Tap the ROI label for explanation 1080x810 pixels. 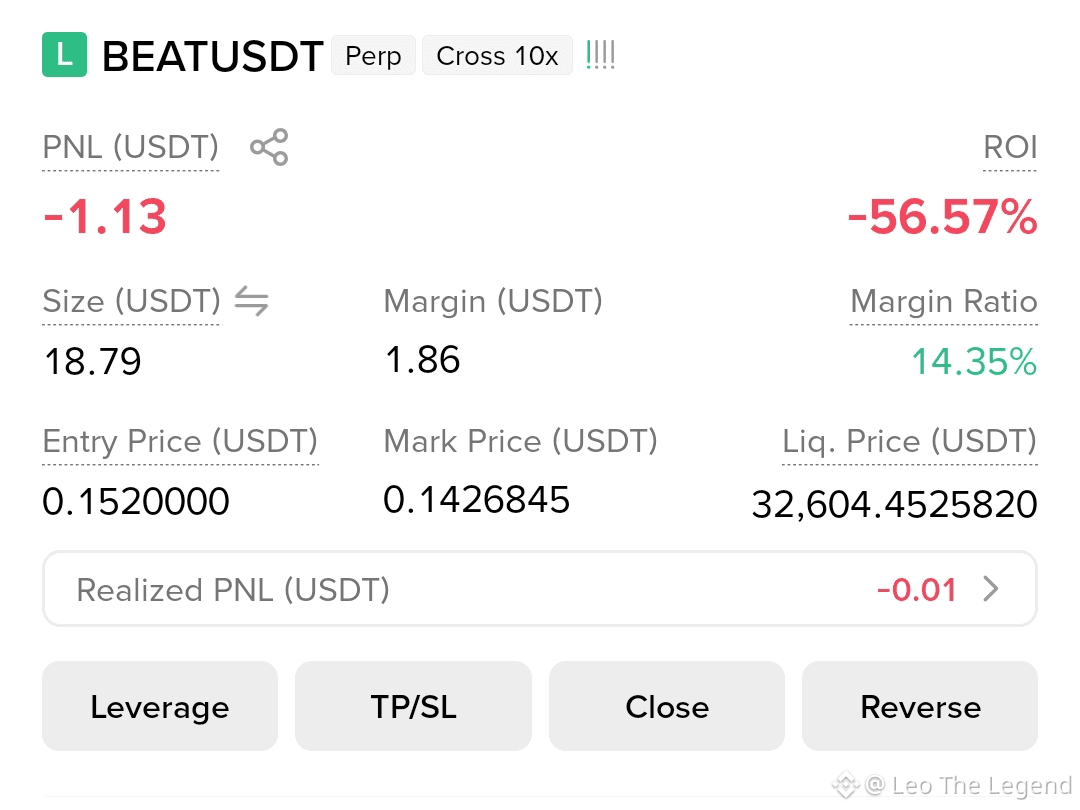[1010, 147]
